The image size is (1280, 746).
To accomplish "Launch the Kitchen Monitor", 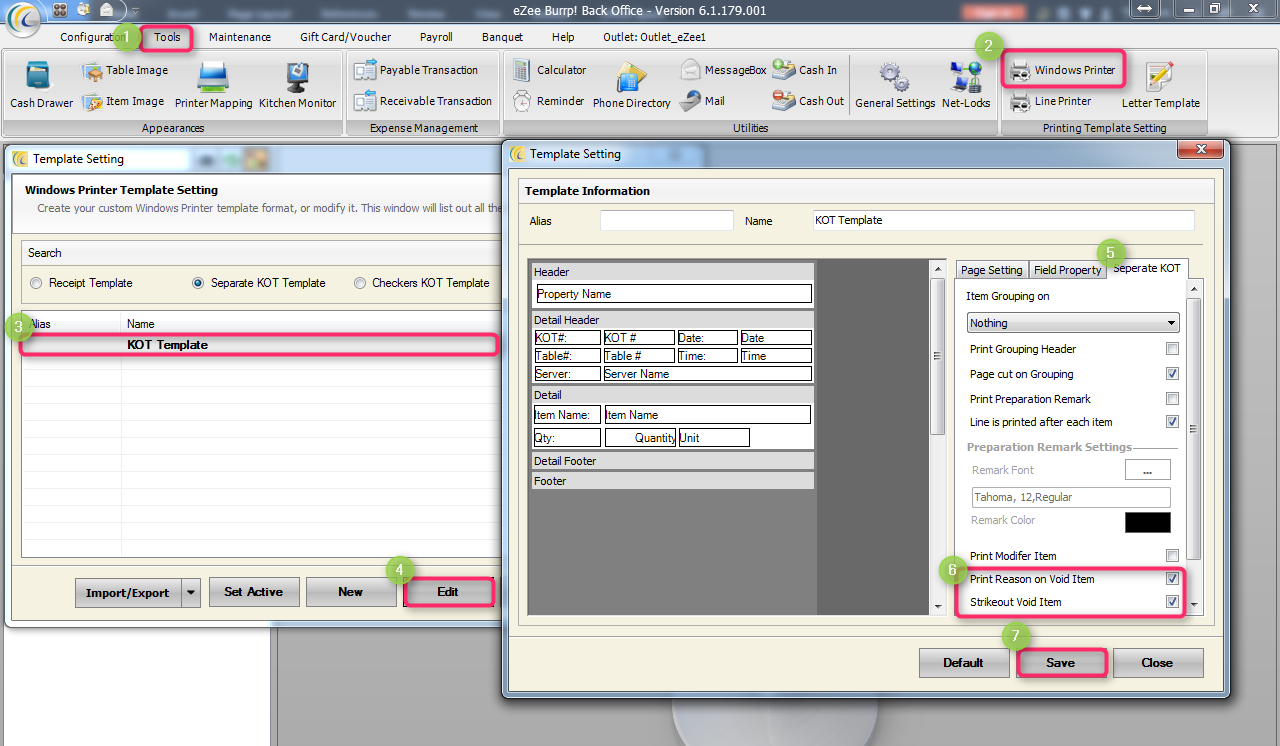I will pos(297,85).
